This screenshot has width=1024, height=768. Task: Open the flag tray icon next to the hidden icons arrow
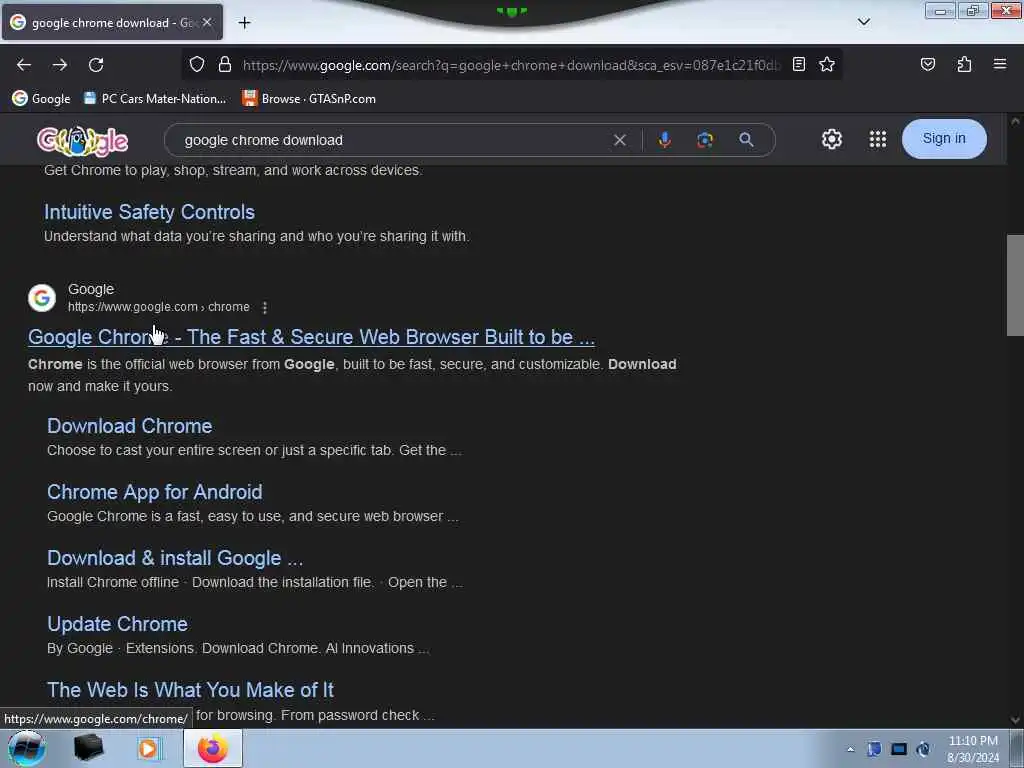[x=874, y=749]
